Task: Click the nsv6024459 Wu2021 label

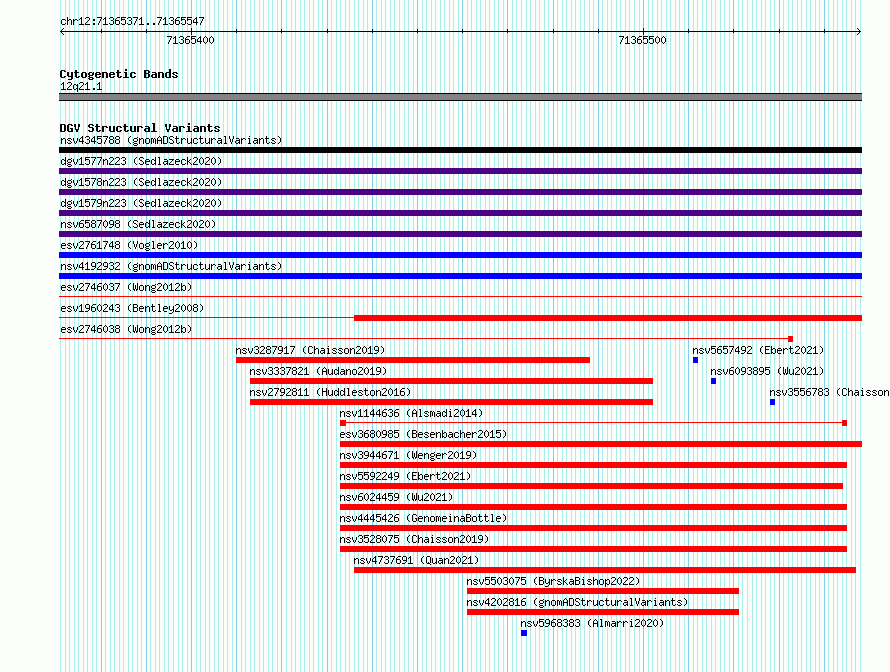Action: (396, 497)
